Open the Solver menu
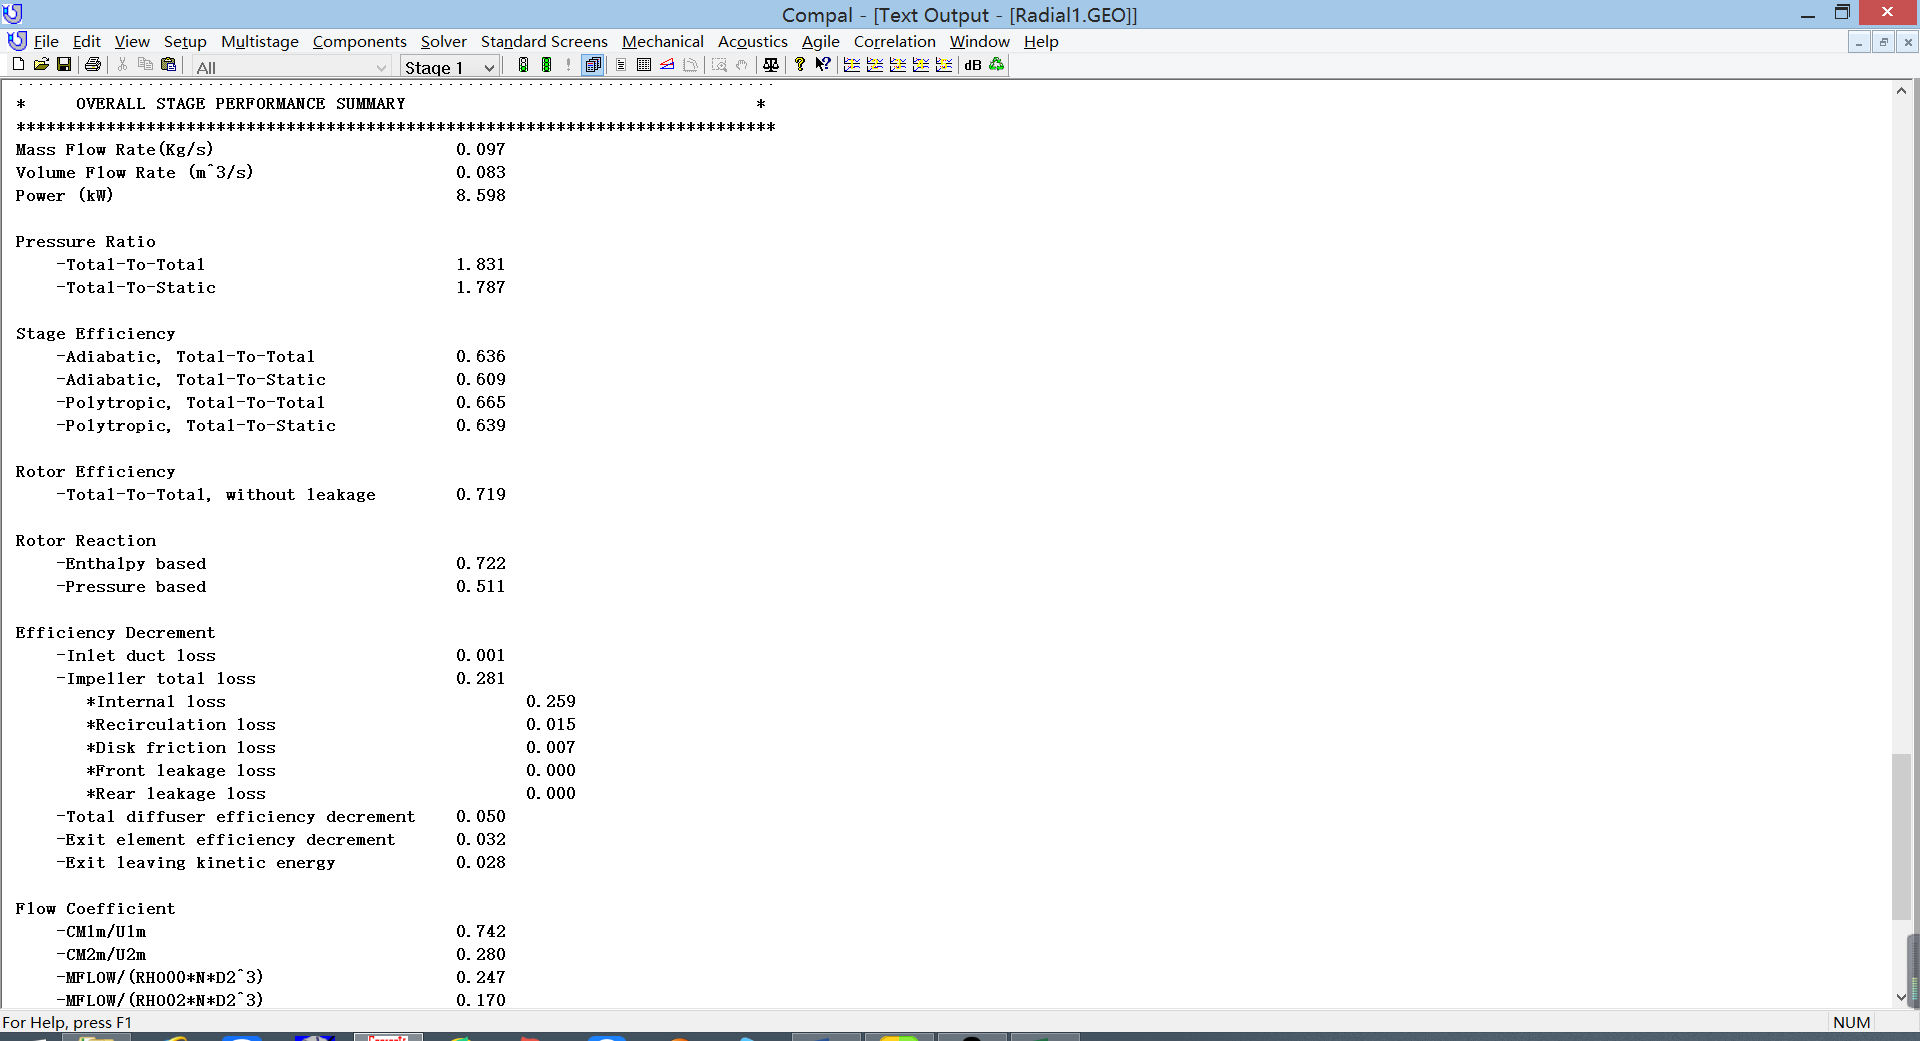This screenshot has width=1920, height=1041. [x=444, y=41]
